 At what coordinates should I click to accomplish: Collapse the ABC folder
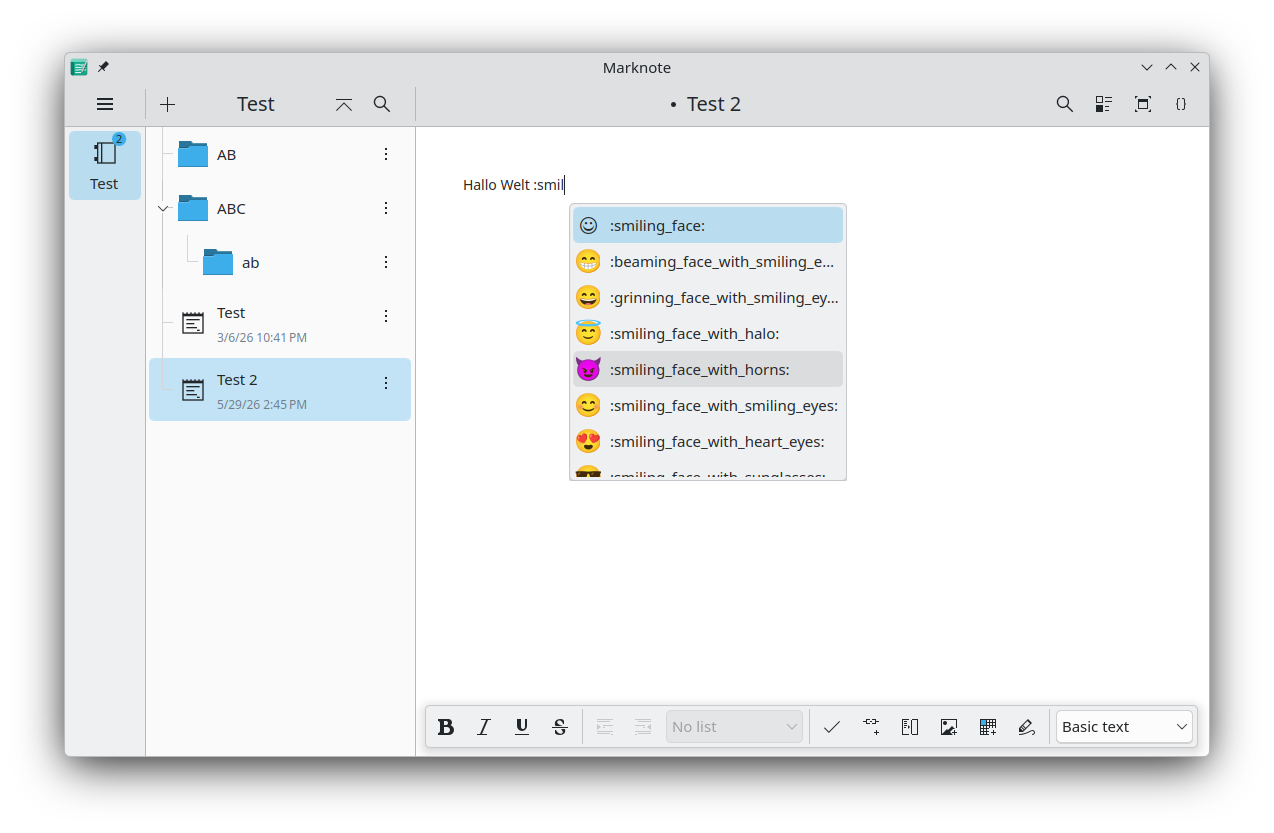tap(164, 209)
